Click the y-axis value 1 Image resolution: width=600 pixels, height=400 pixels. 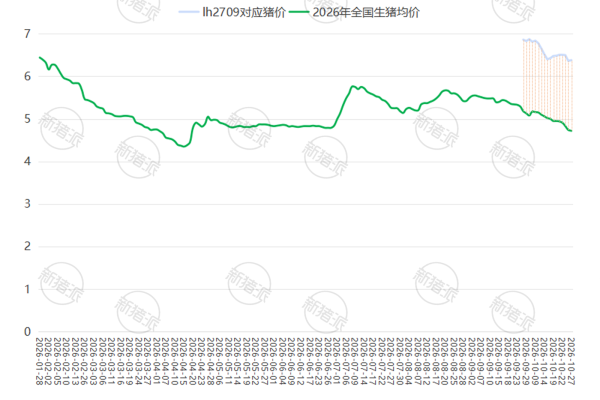click(27, 289)
